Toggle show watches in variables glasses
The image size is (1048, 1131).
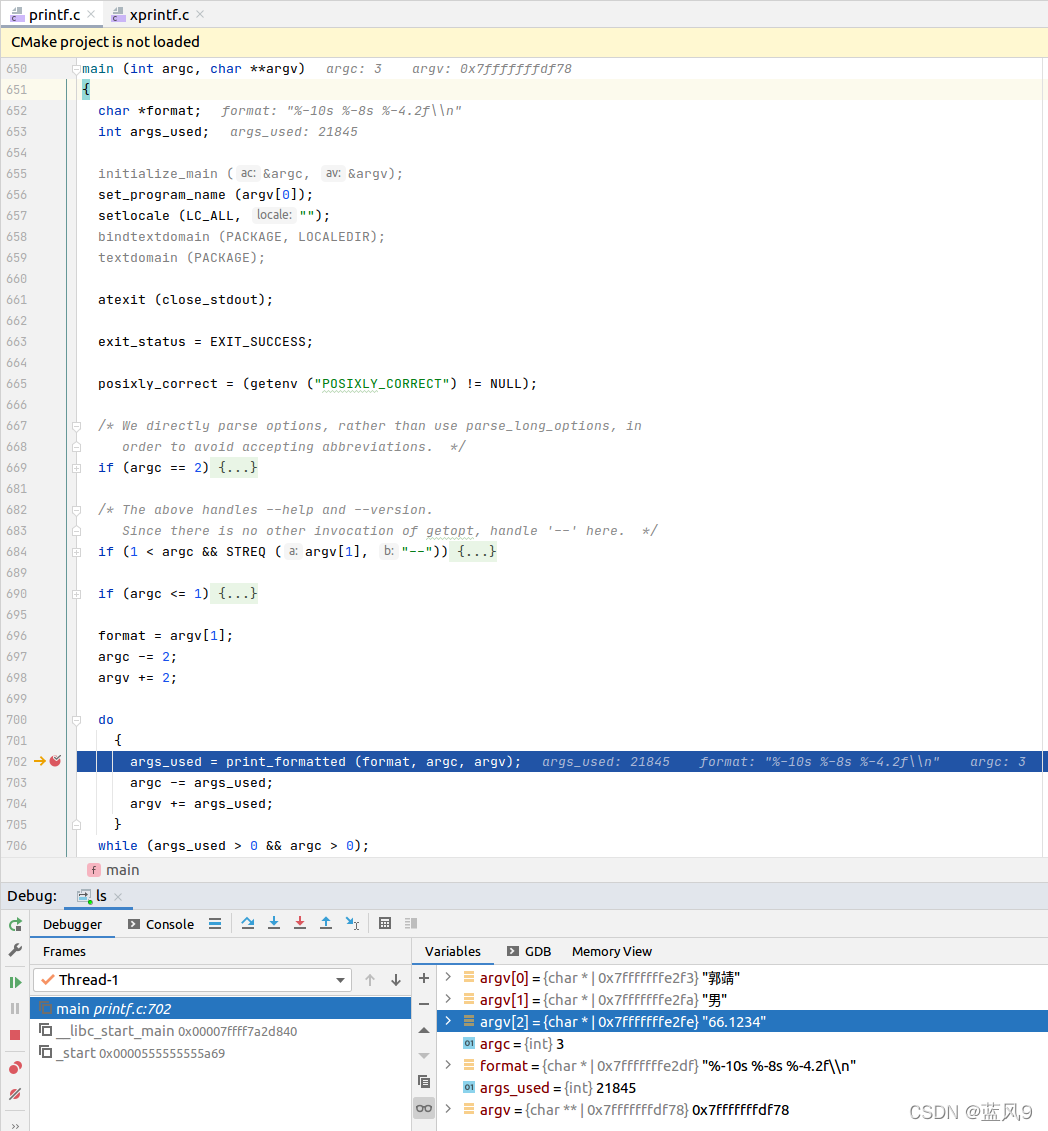click(x=424, y=1108)
